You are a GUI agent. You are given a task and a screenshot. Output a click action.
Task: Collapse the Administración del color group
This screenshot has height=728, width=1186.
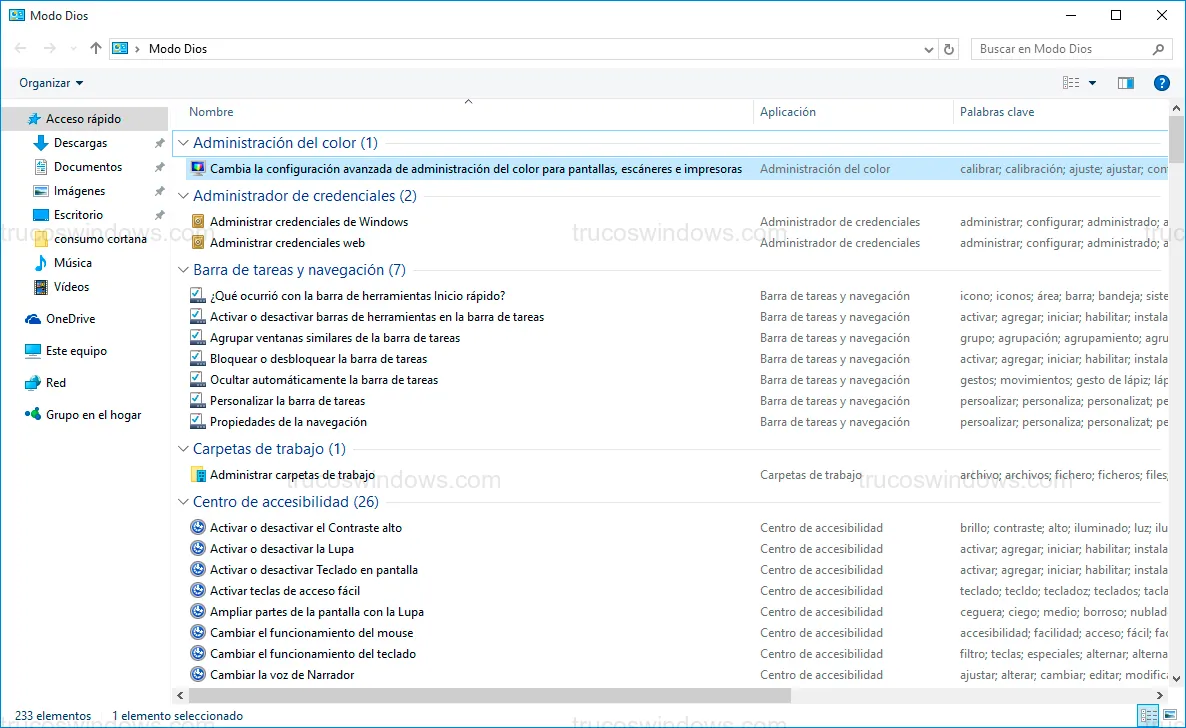[x=183, y=144]
